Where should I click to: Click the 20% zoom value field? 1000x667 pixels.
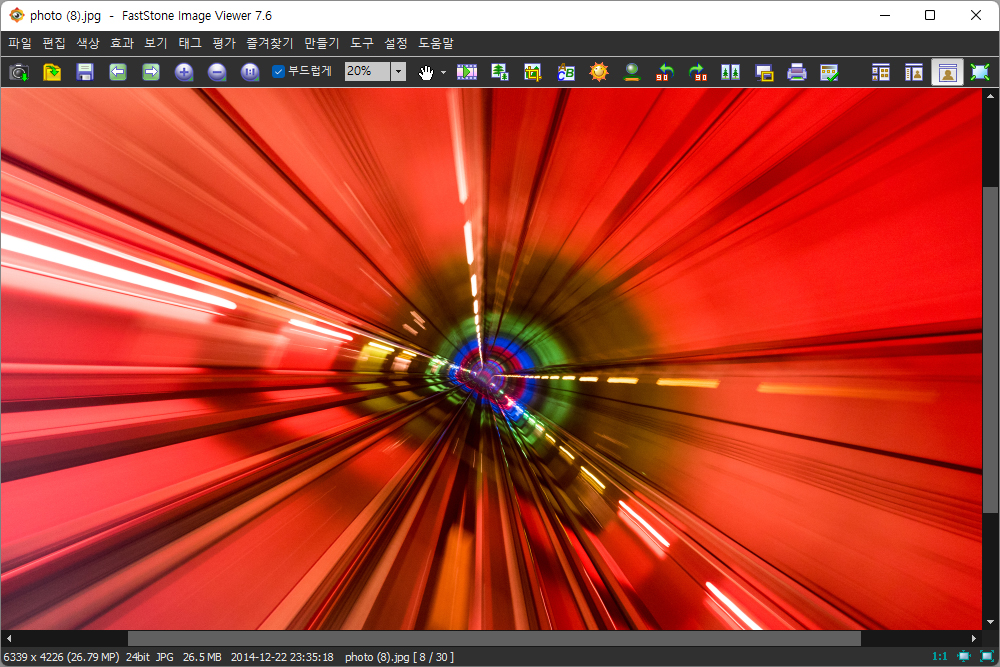point(367,71)
